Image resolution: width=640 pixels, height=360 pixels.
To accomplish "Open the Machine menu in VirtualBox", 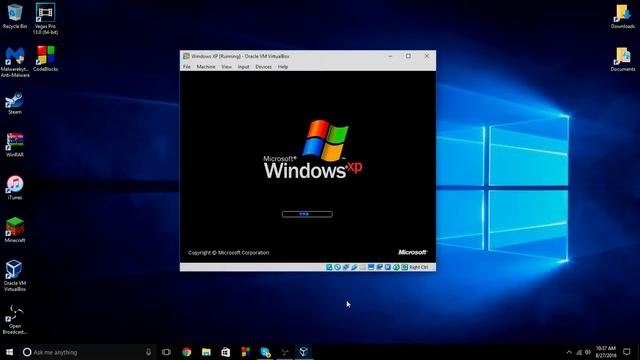I will pyautogui.click(x=206, y=67).
